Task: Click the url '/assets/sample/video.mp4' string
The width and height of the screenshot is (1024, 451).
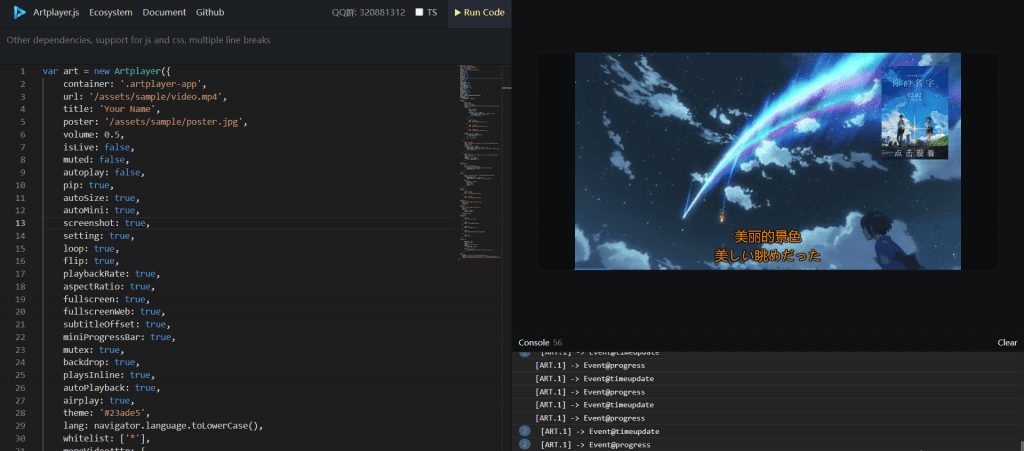Action: [x=156, y=97]
